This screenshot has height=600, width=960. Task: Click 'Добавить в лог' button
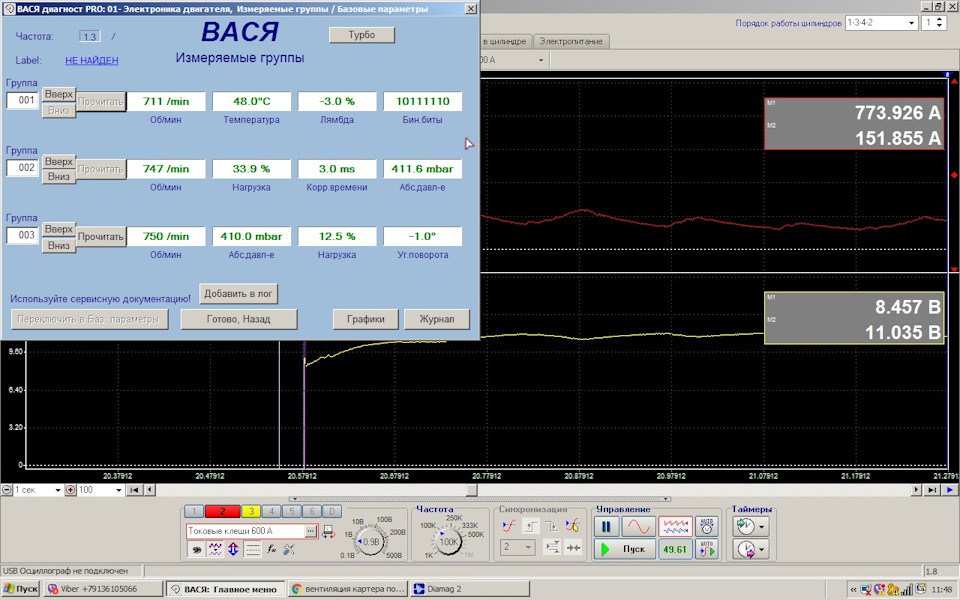[x=238, y=293]
